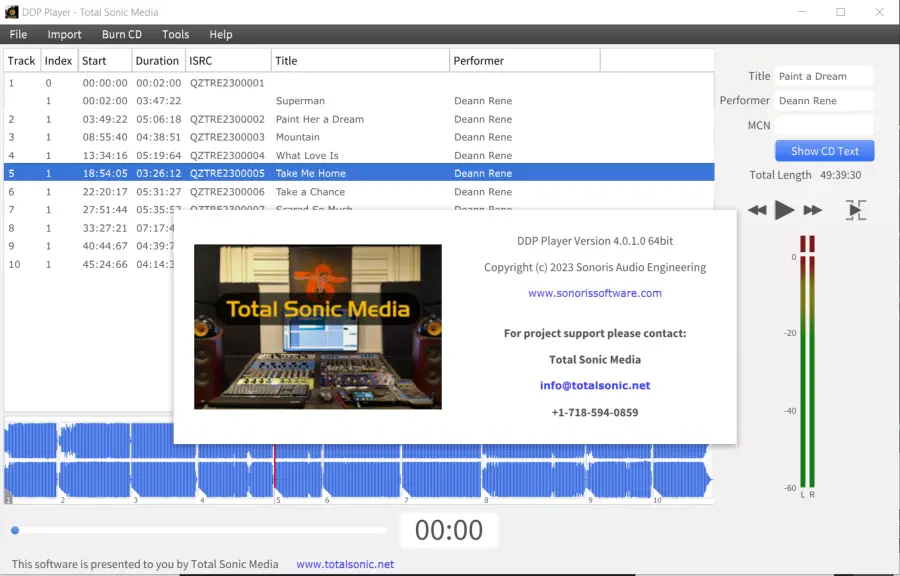The height and width of the screenshot is (576, 900).
Task: Click the Total Sonic Media studio image
Action: [x=317, y=326]
